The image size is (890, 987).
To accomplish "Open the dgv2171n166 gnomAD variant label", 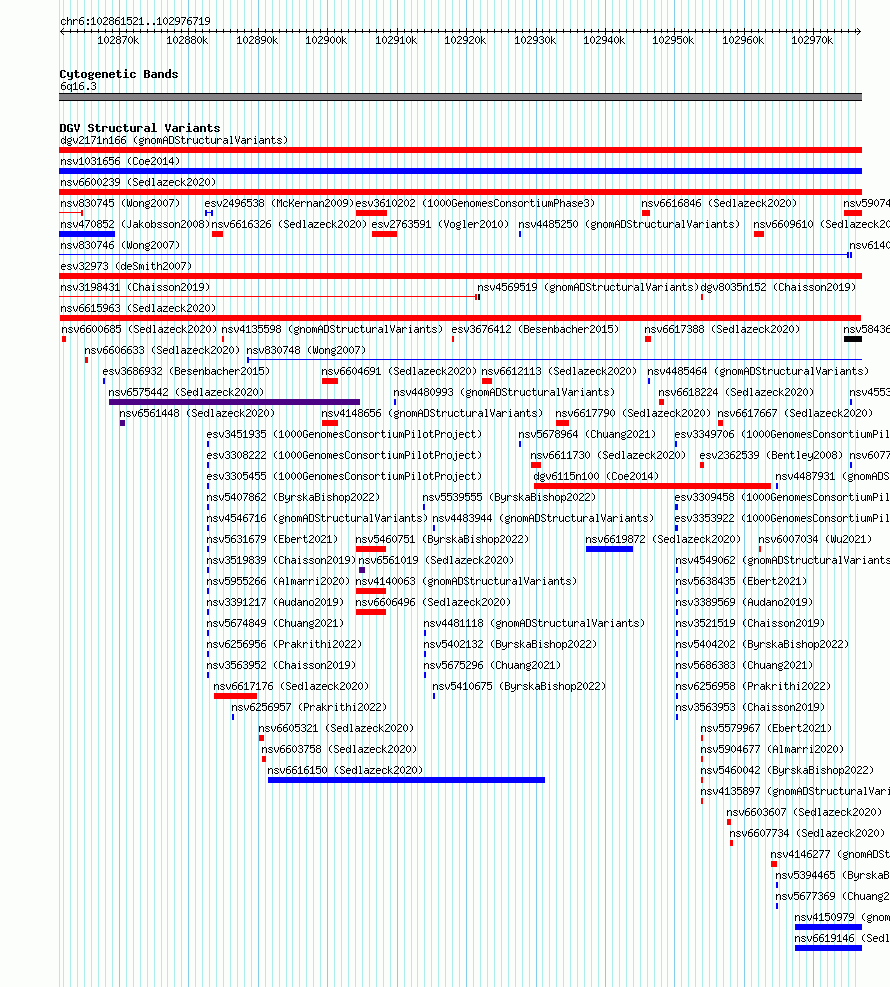I will coord(174,140).
